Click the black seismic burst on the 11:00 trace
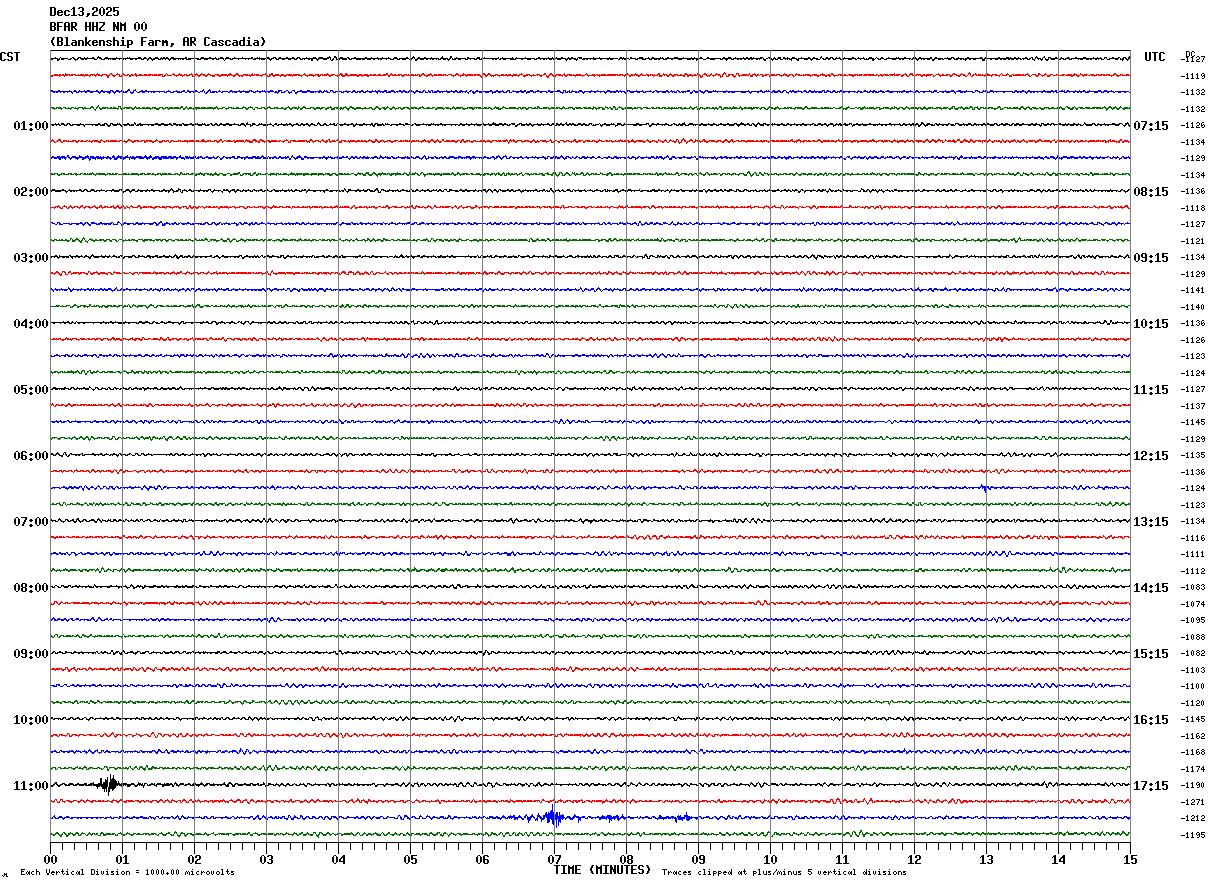The image size is (1210, 886). coord(108,784)
